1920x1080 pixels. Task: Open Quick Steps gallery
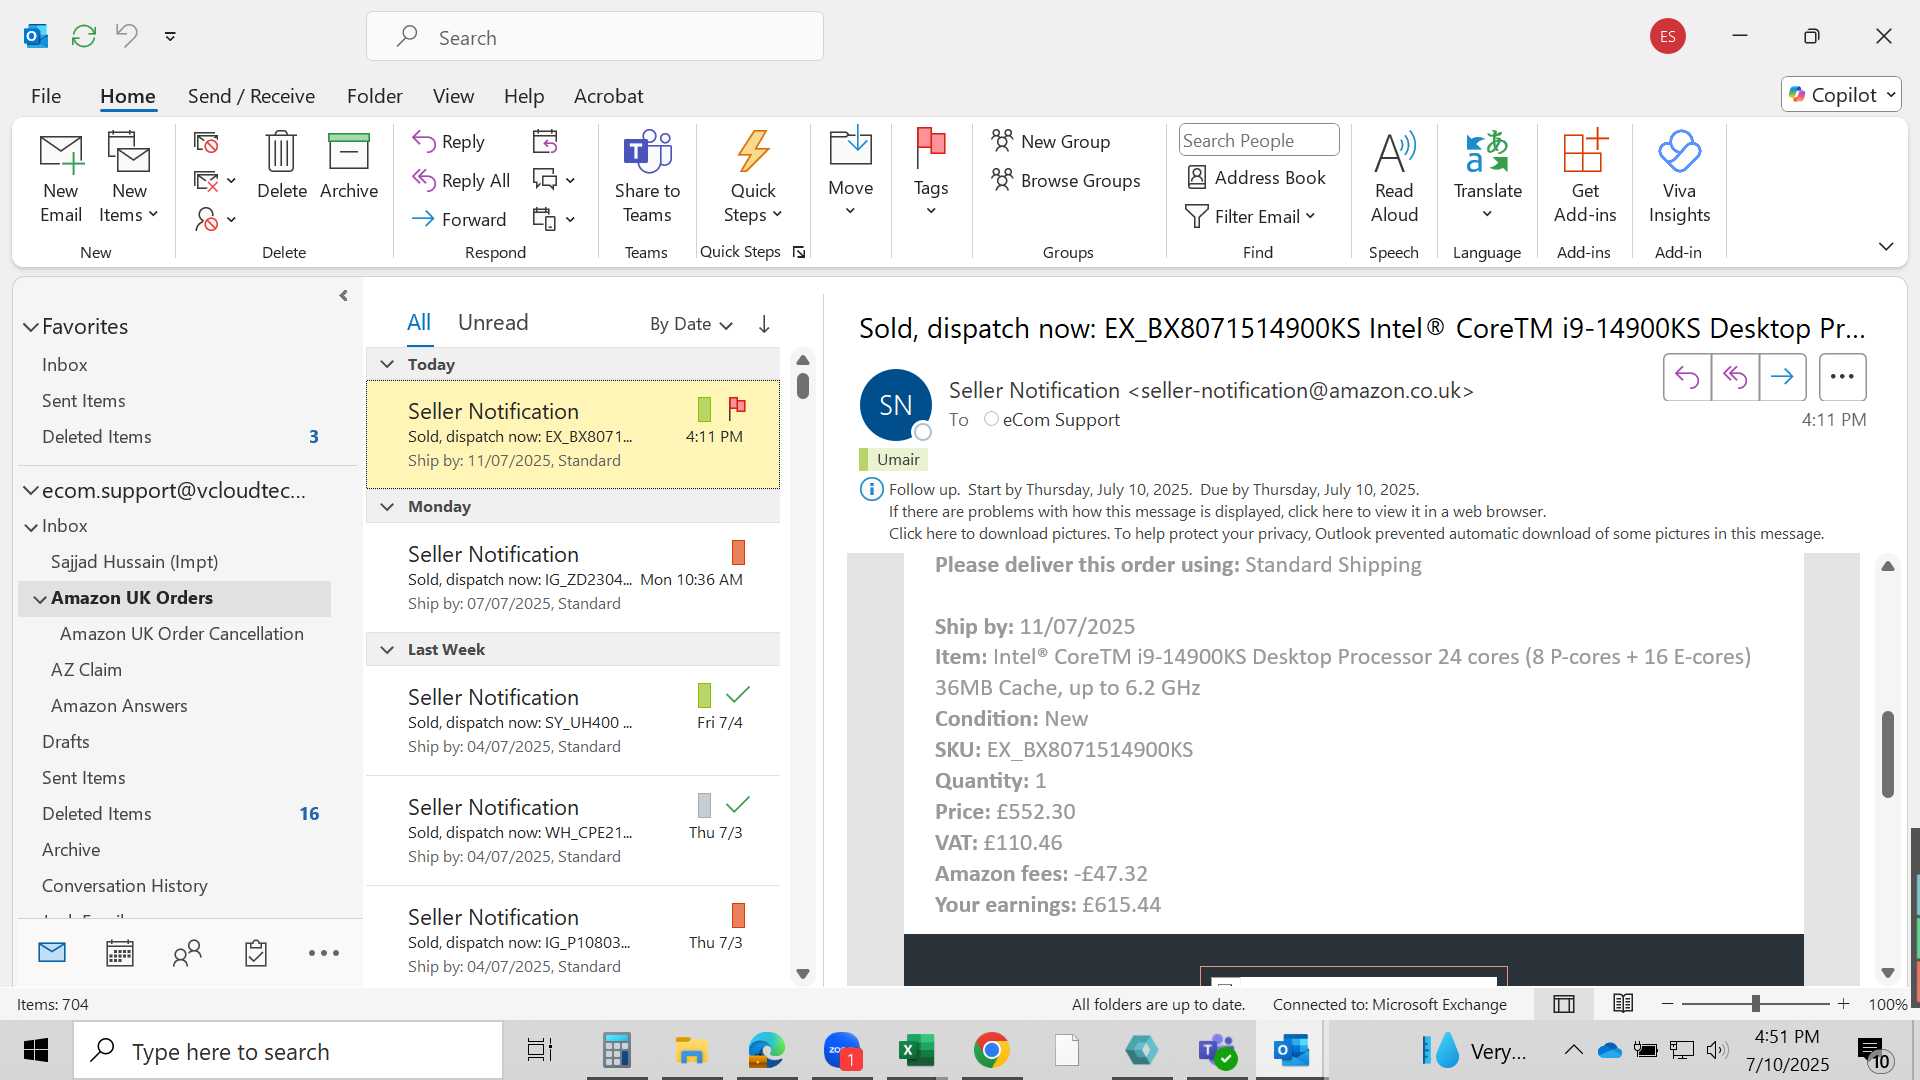[x=753, y=178]
